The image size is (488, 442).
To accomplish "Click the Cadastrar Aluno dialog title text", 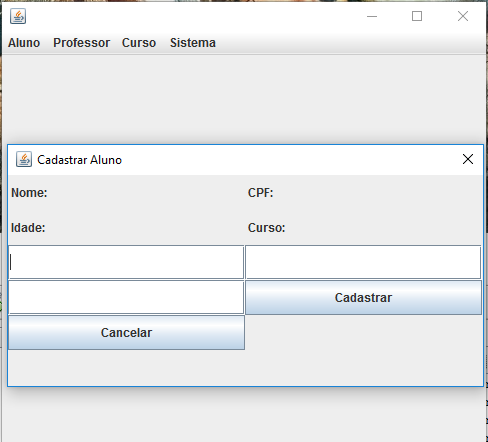I will coord(79,160).
